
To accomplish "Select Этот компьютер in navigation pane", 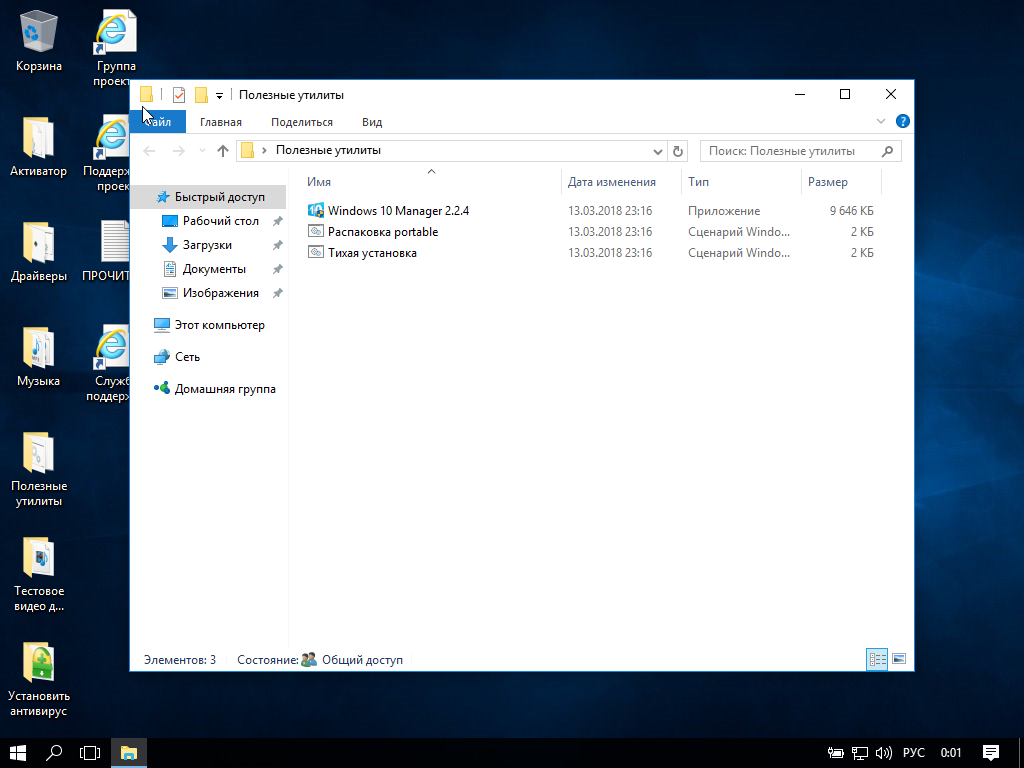I will tap(219, 325).
